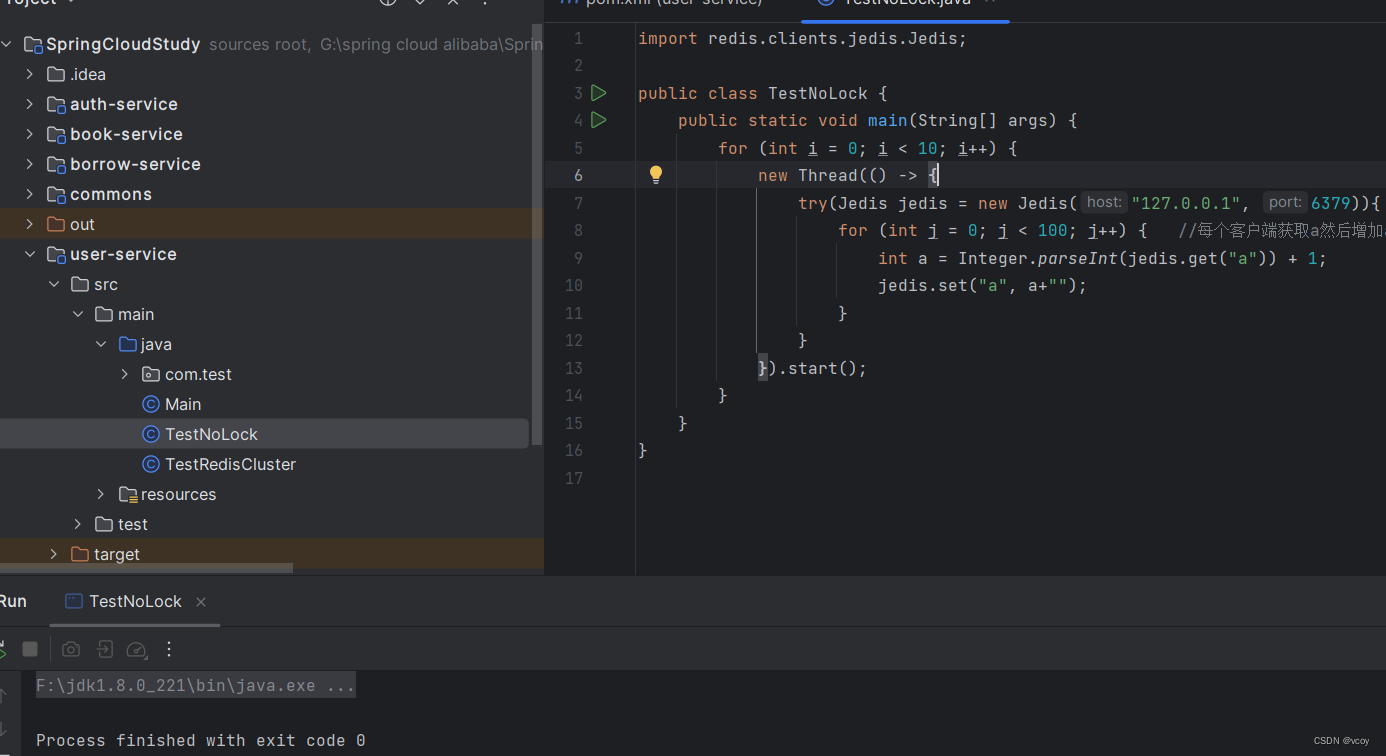
Task: Select the java source folder label
Action: pos(156,344)
